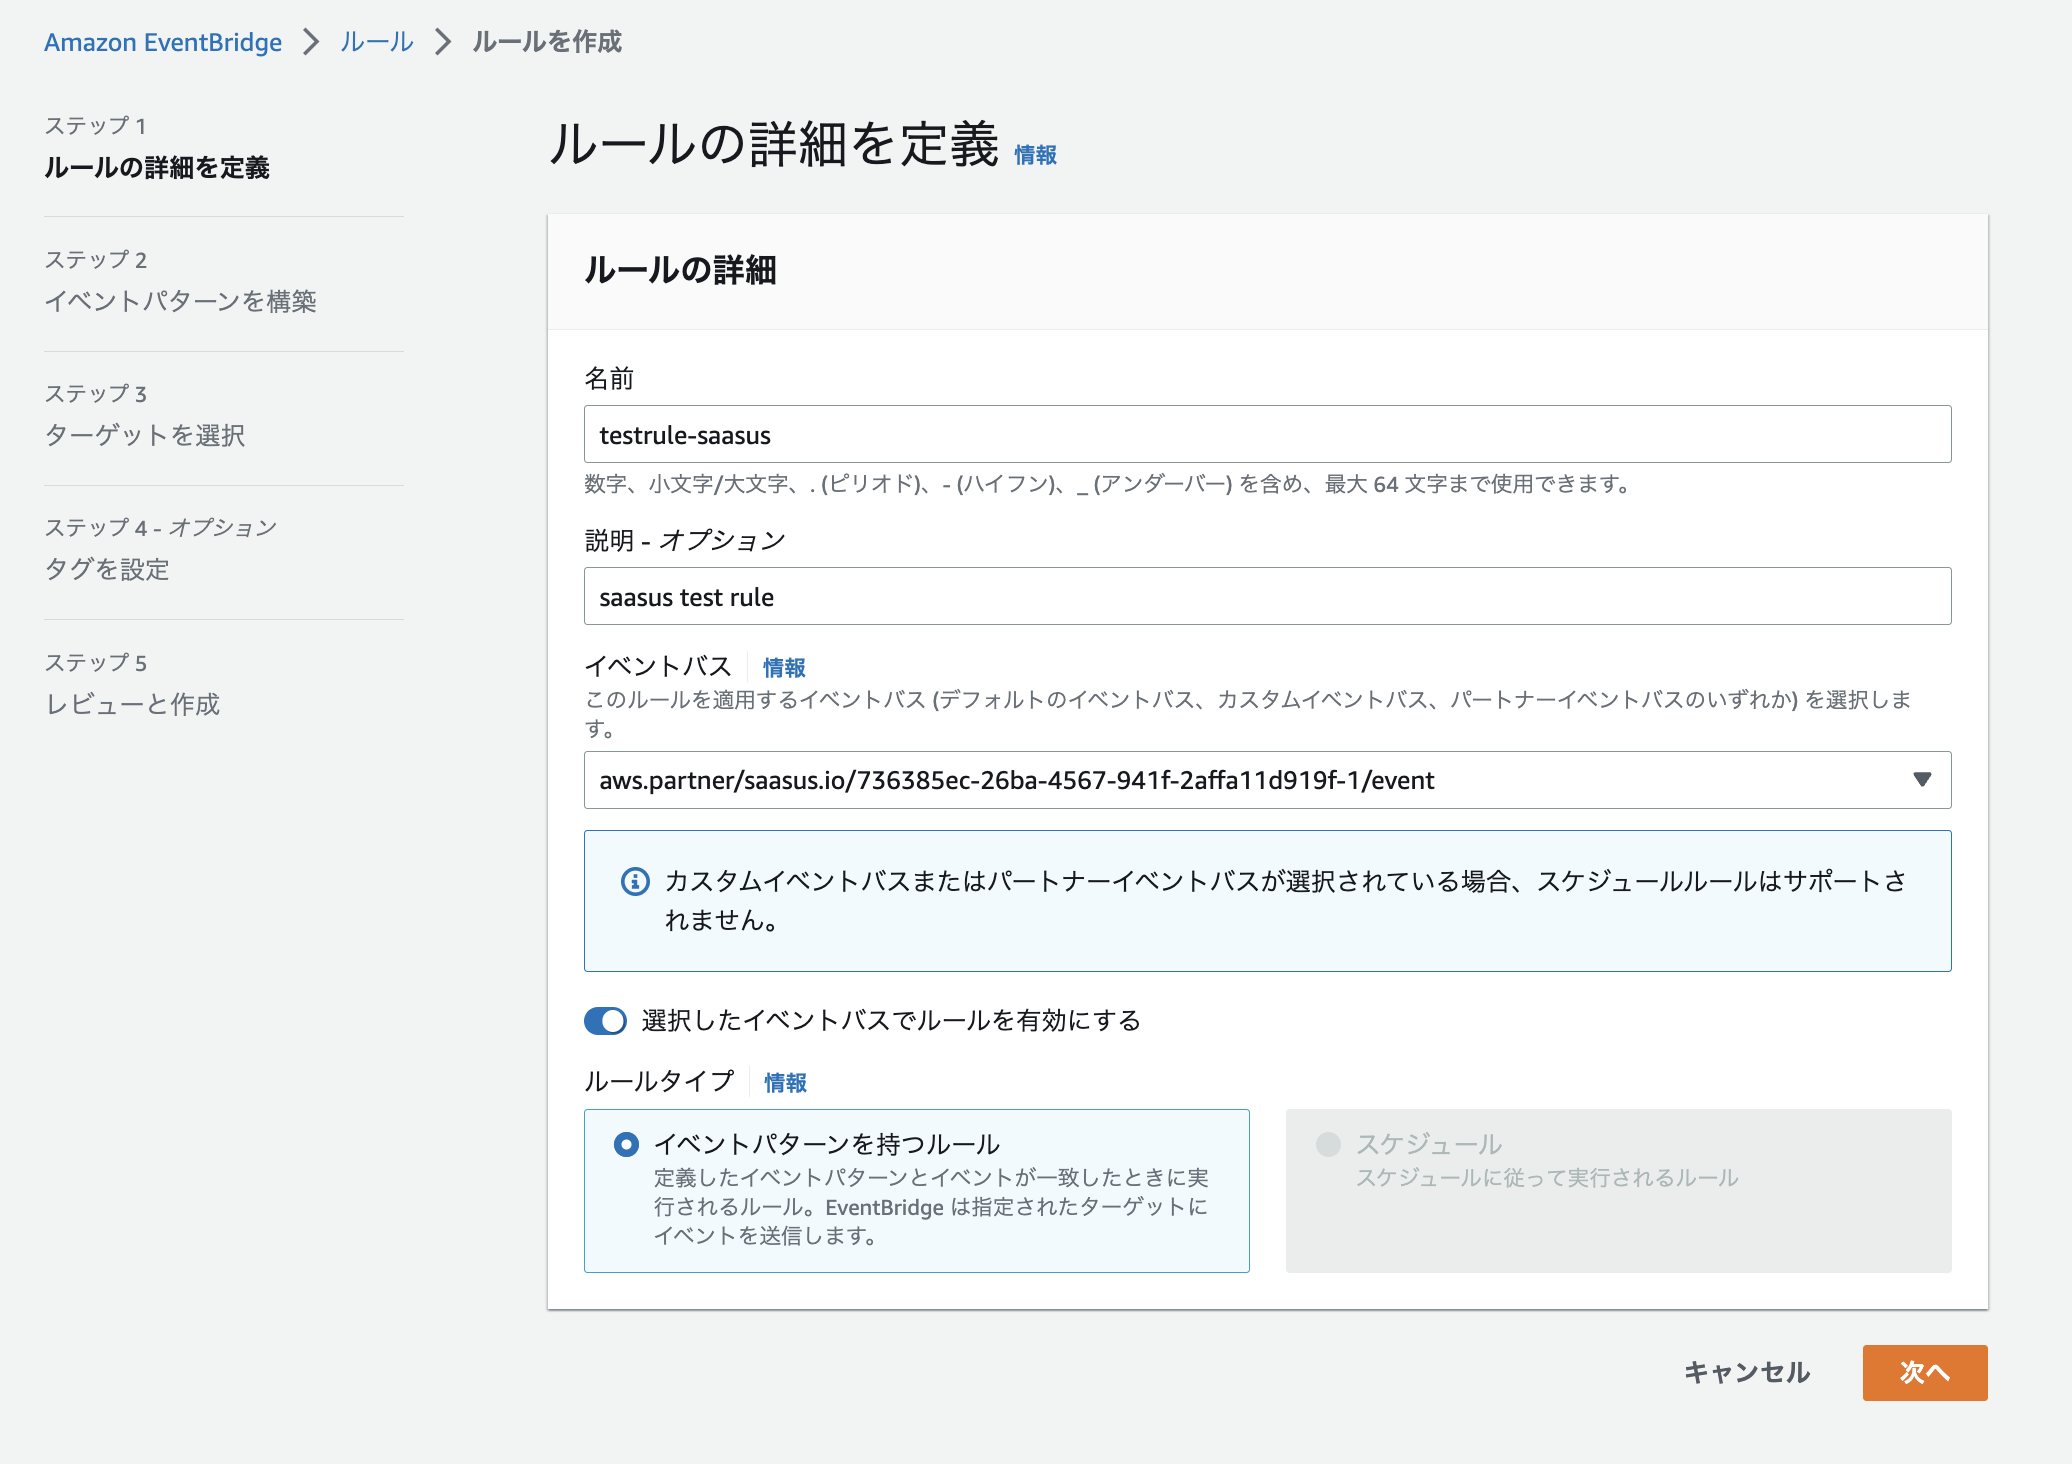Image resolution: width=2072 pixels, height=1464 pixels.
Task: Toggle the rule-enabled switch on the selected bus
Action: coord(606,1020)
